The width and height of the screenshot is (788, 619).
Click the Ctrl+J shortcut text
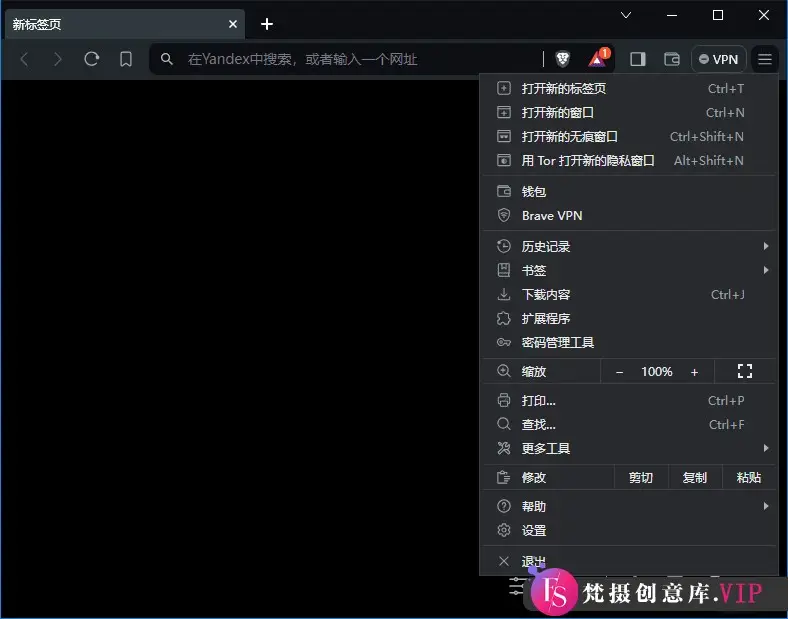tap(727, 294)
